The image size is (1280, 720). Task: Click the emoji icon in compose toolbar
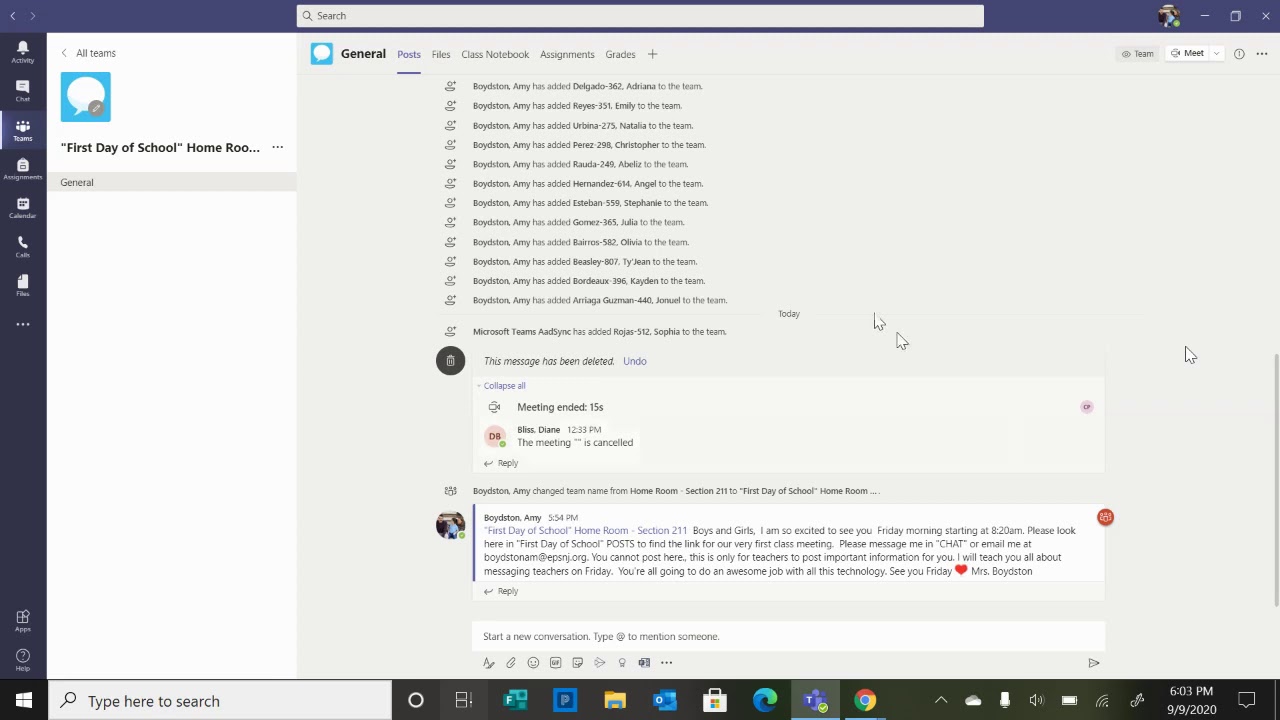click(533, 663)
